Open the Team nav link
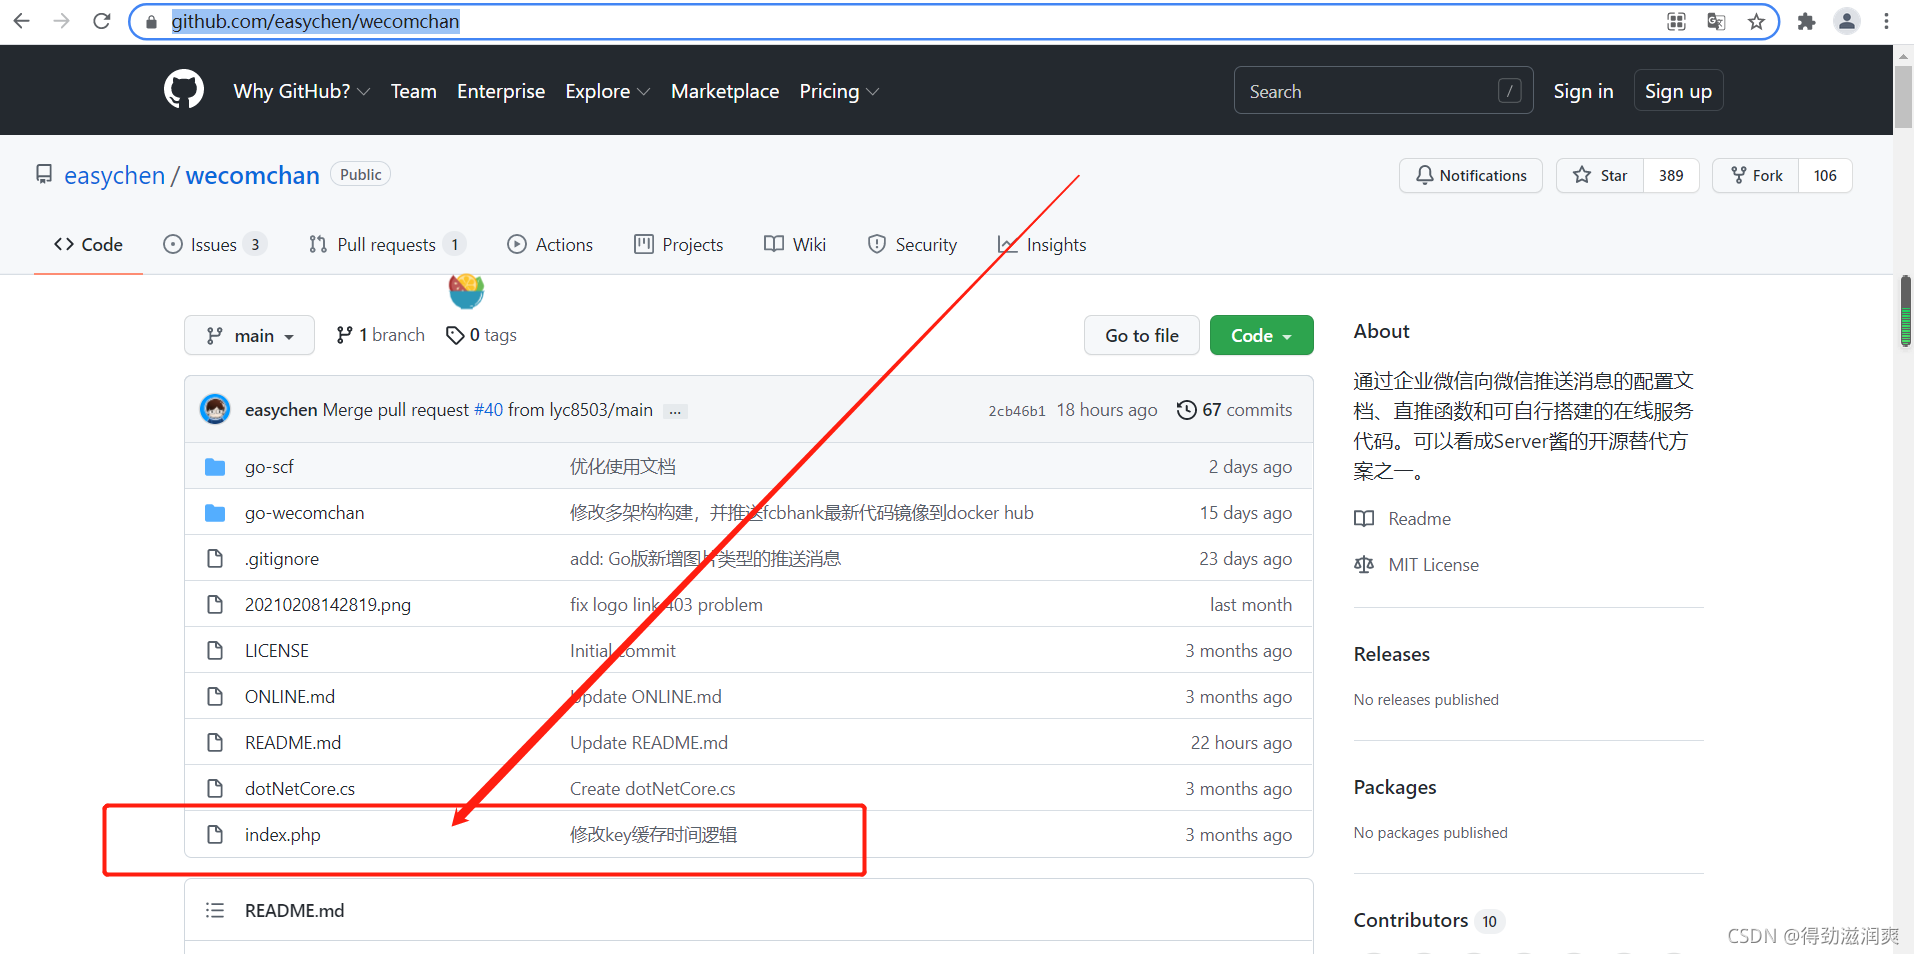The image size is (1914, 954). tap(413, 91)
